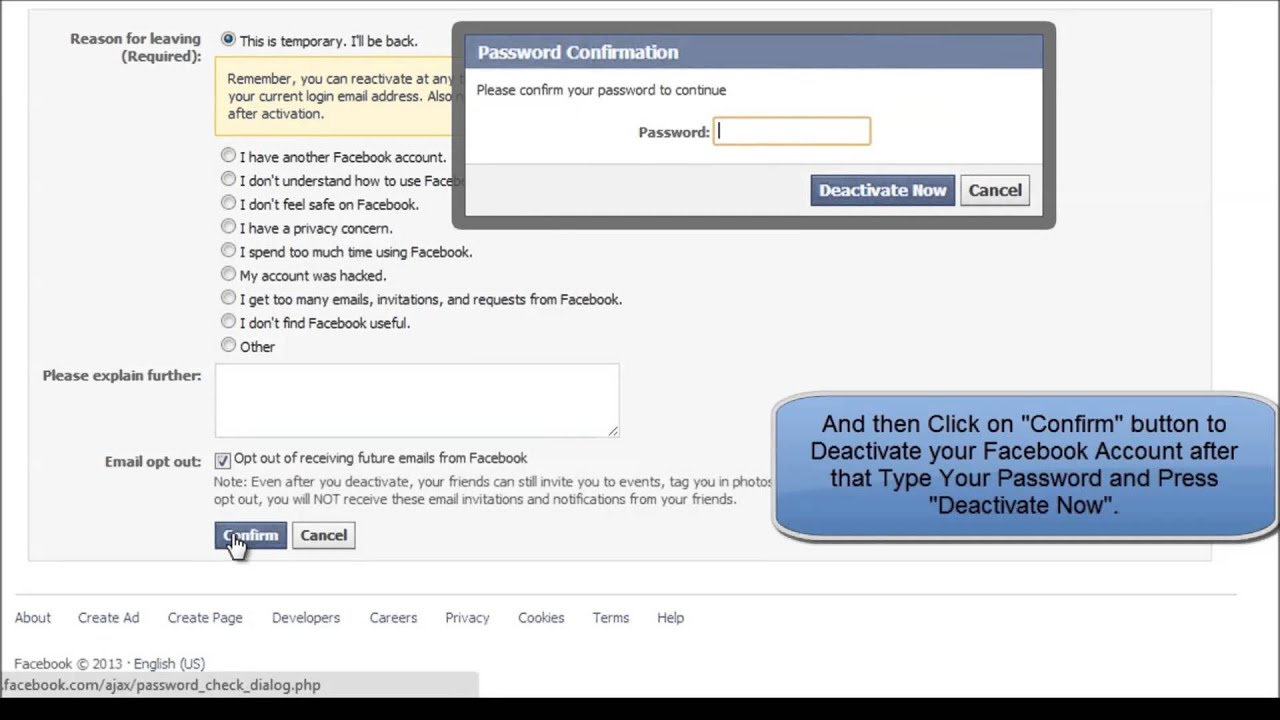
Task: Follow the Create Page footer link
Action: (x=205, y=618)
